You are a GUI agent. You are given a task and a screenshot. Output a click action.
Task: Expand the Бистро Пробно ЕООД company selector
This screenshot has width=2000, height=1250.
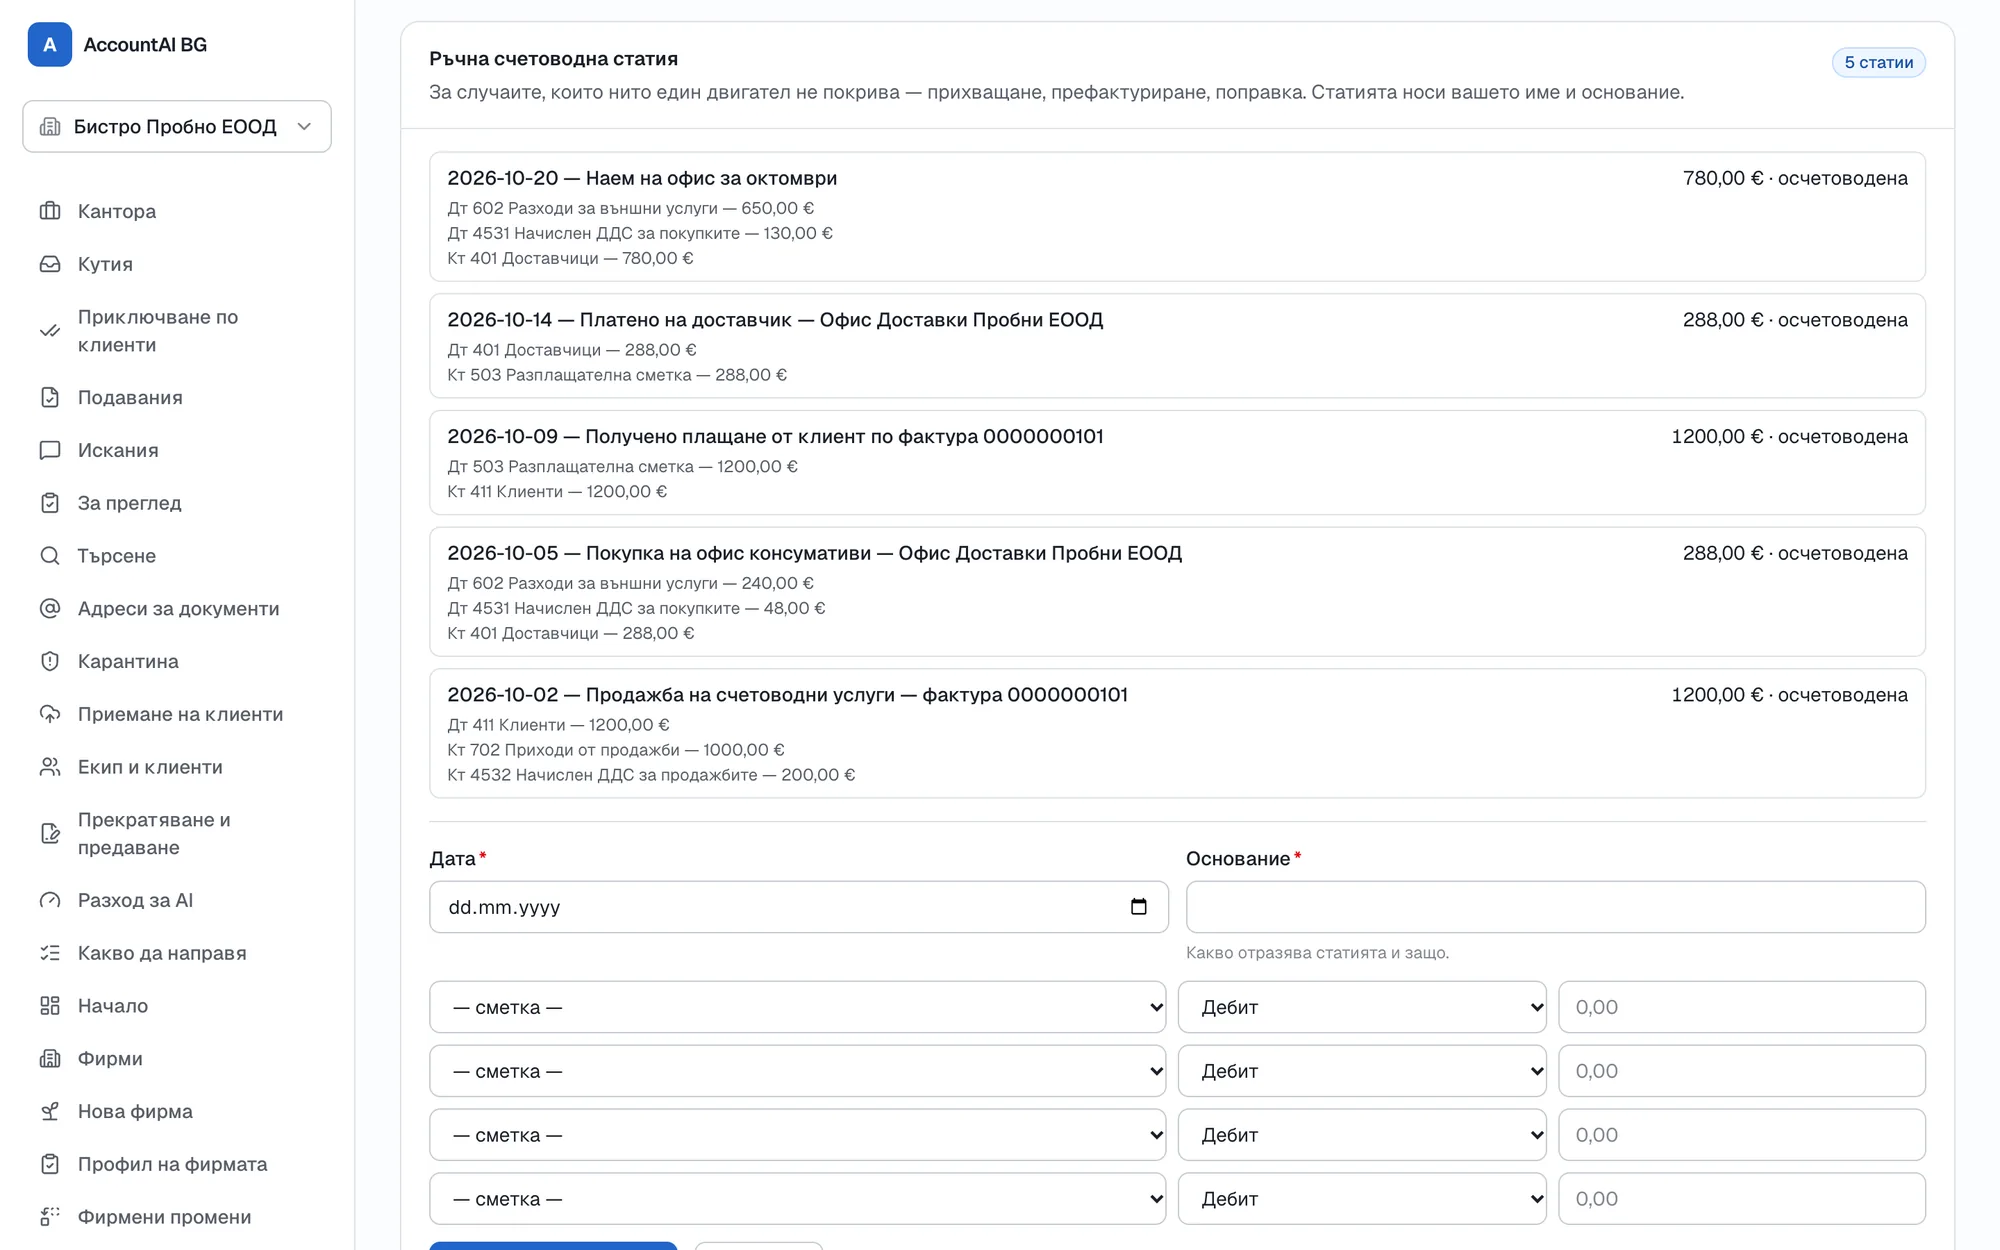(x=177, y=127)
